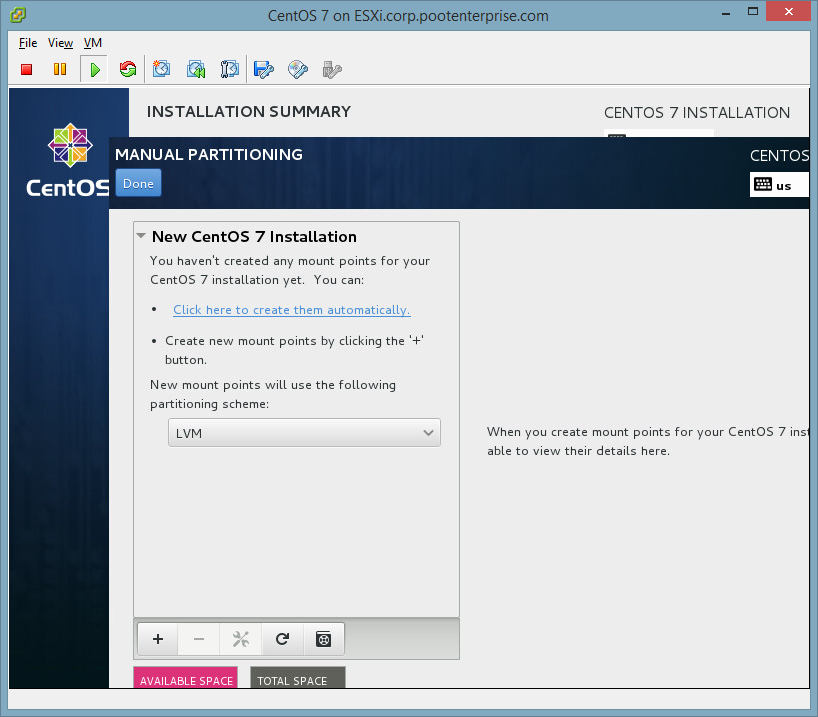
Task: Revert to the current snapshot
Action: click(196, 69)
